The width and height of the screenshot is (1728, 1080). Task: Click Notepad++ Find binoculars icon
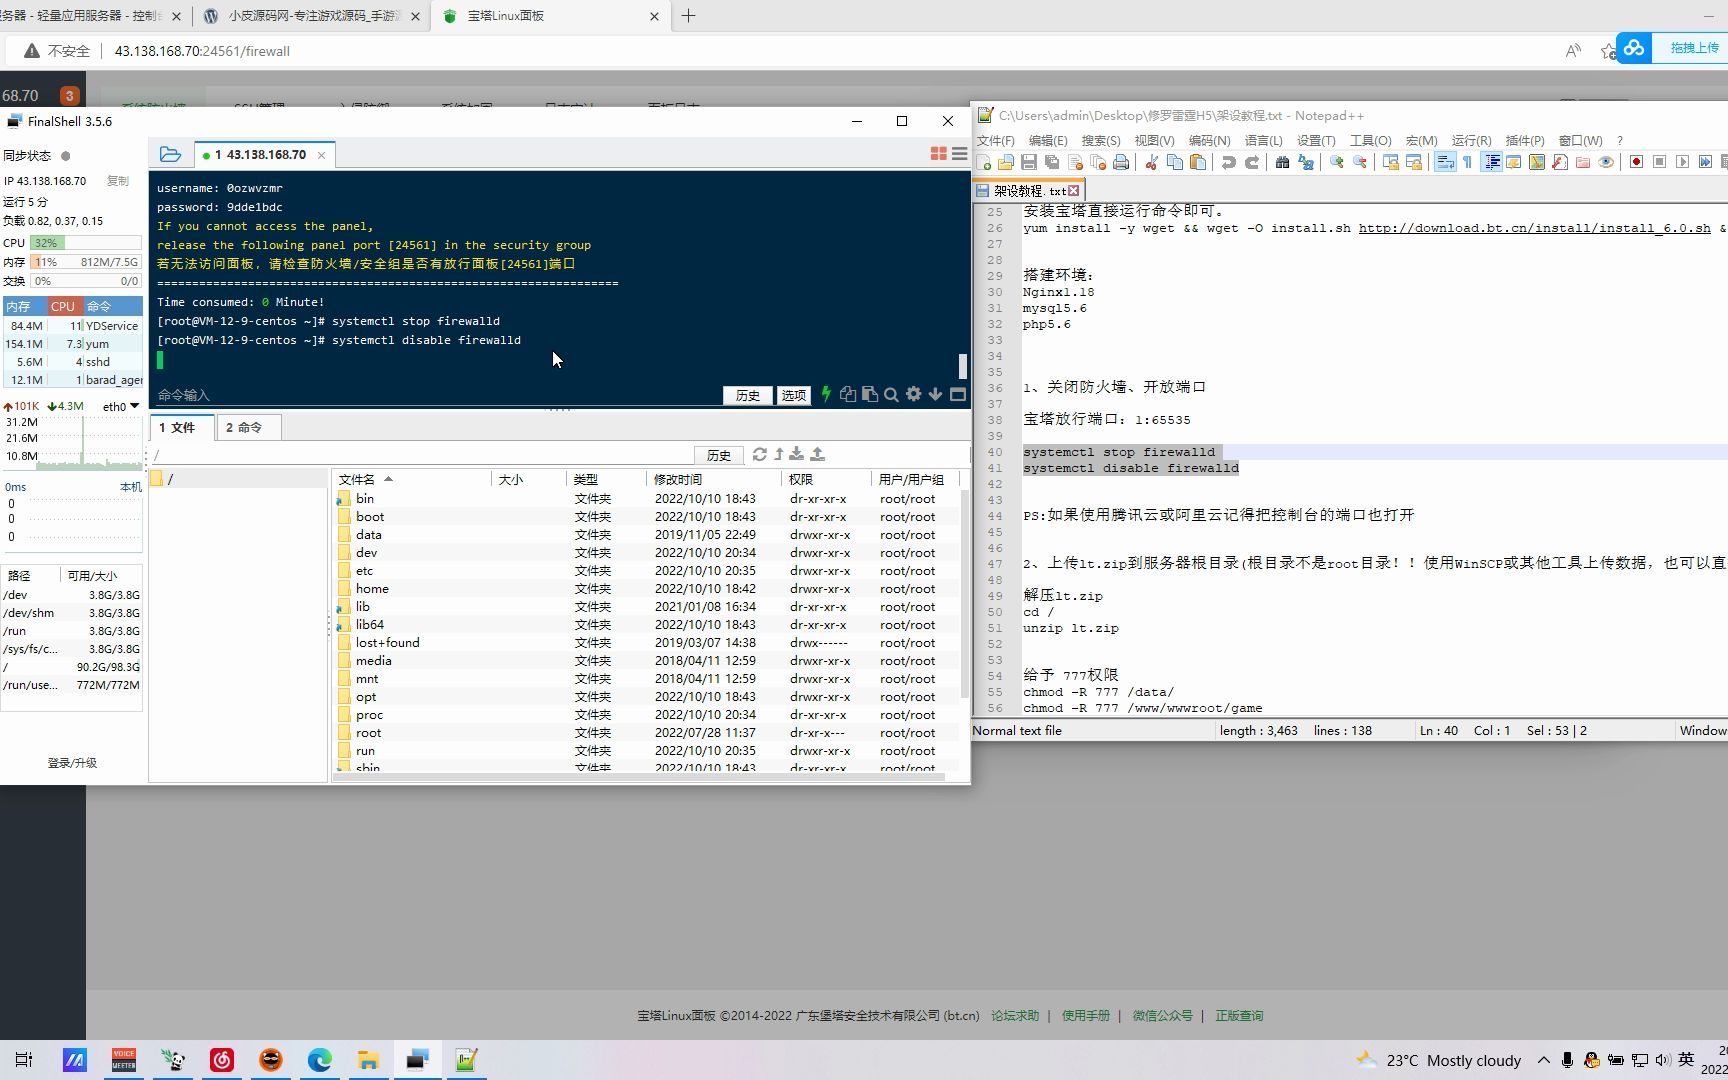1282,162
